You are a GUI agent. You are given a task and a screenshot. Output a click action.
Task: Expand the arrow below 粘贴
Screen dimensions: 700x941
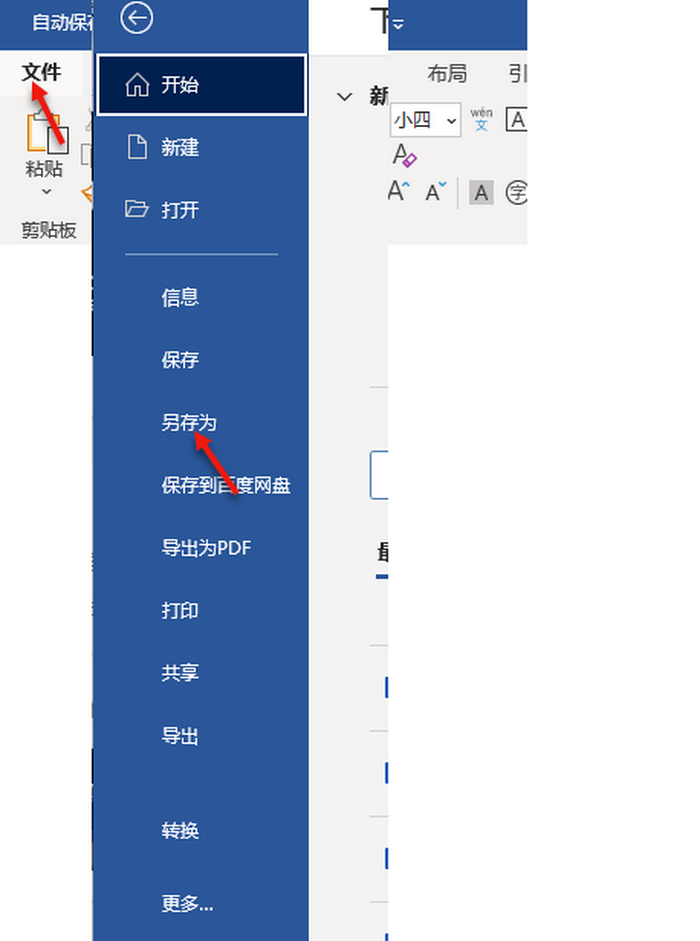[46, 192]
